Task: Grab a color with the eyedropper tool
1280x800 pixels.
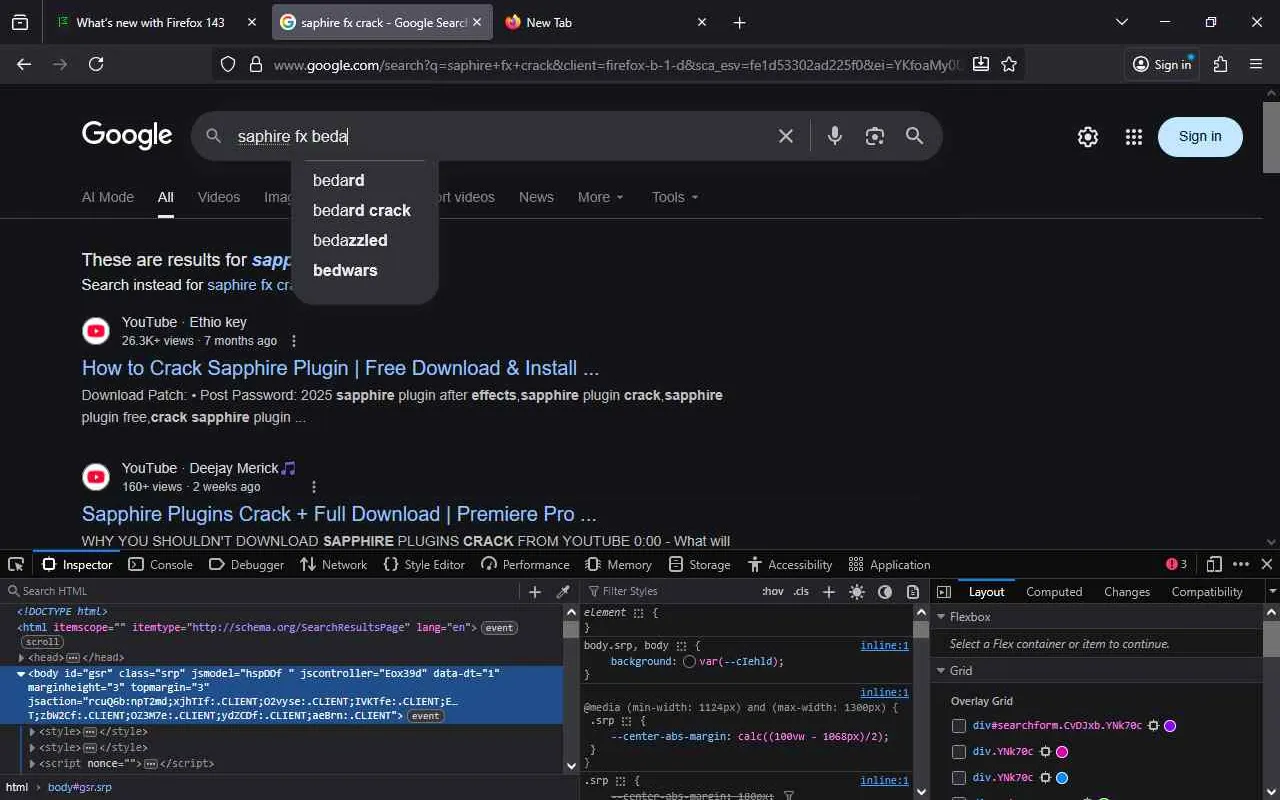Action: tap(563, 592)
